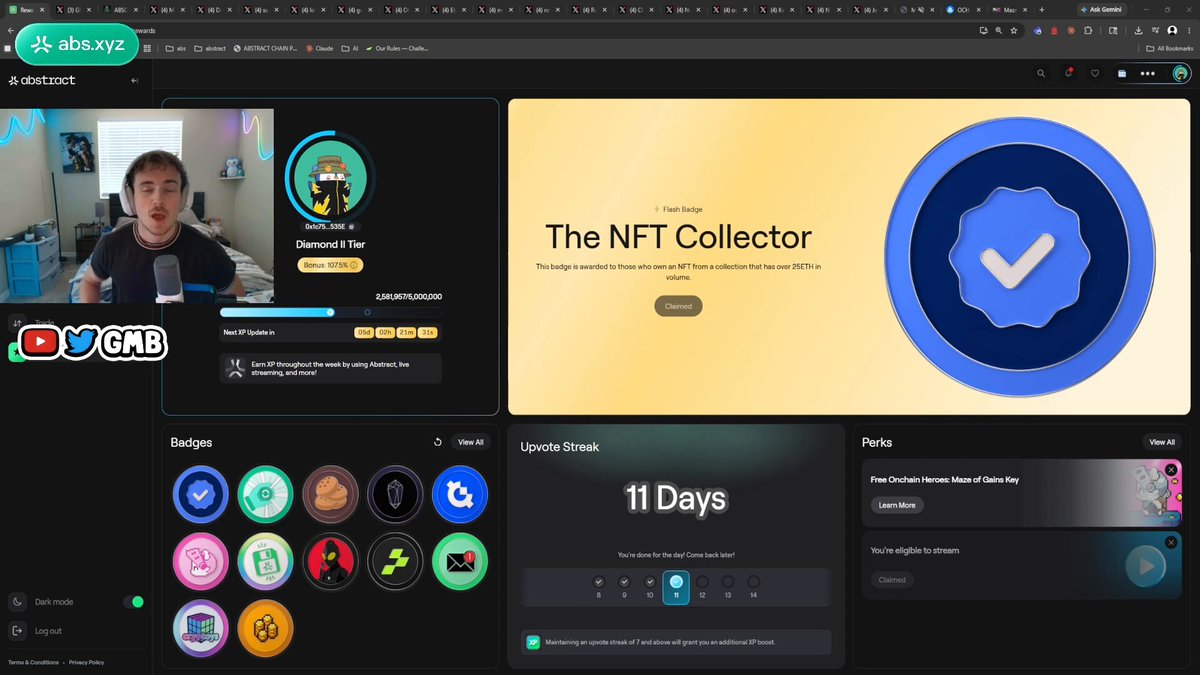Open a new browser tab with plus
This screenshot has width=1200, height=675.
tap(1041, 9)
